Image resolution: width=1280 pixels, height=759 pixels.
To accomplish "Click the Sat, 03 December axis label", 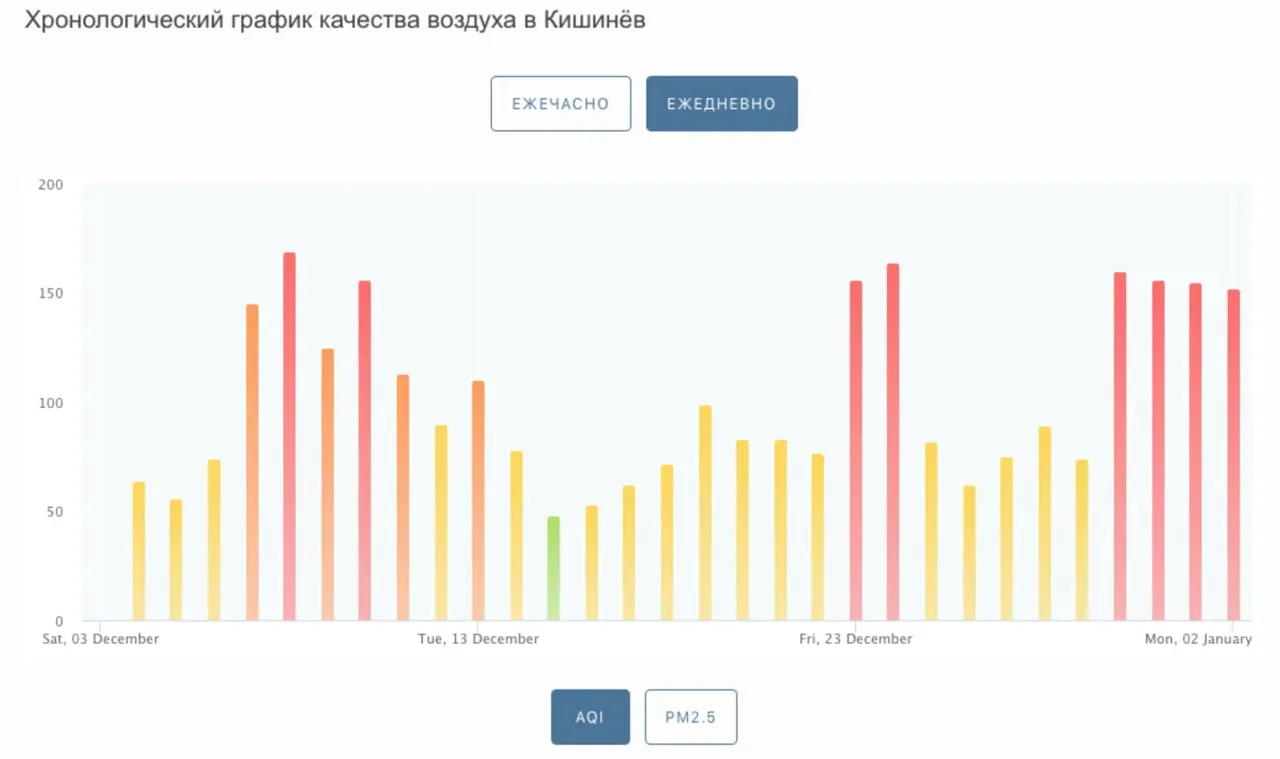I will tap(100, 638).
